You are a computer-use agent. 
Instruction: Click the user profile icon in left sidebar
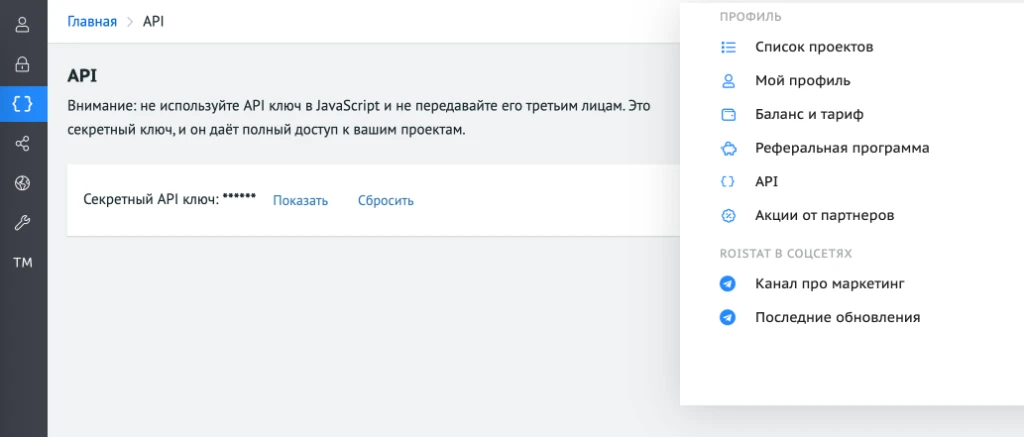(x=22, y=25)
